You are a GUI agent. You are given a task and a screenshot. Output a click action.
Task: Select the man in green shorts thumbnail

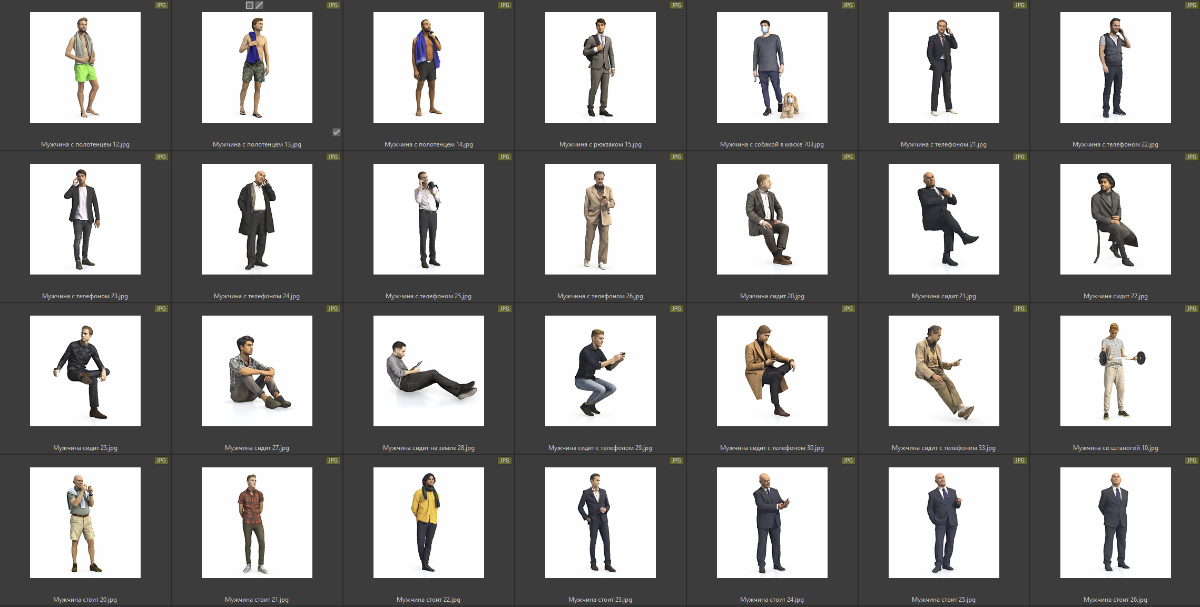pos(86,68)
